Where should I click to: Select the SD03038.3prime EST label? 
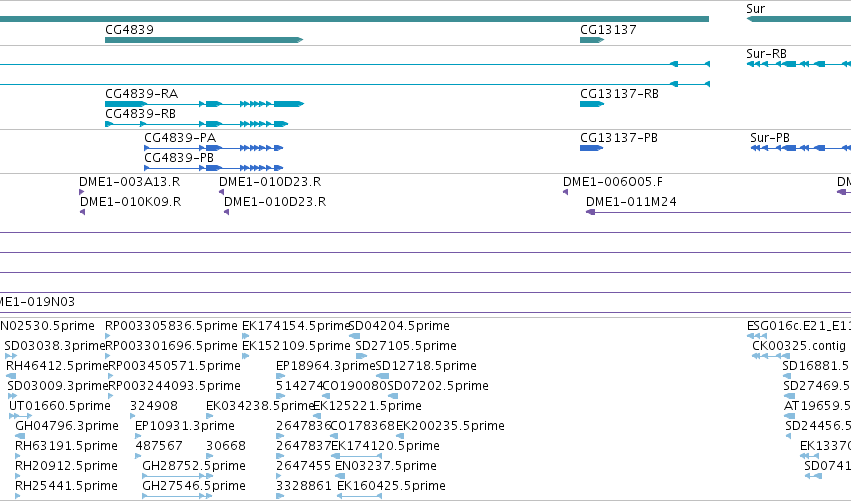click(55, 346)
